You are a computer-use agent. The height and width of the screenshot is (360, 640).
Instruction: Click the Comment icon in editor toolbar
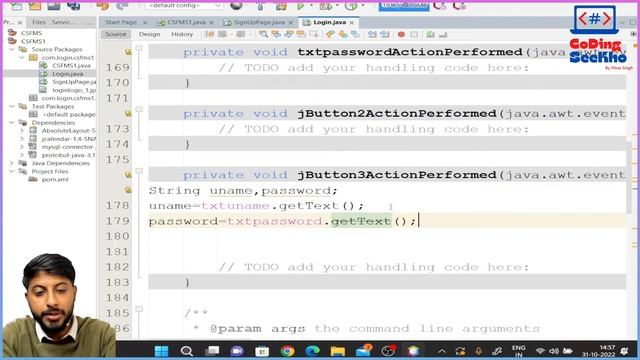430,35
